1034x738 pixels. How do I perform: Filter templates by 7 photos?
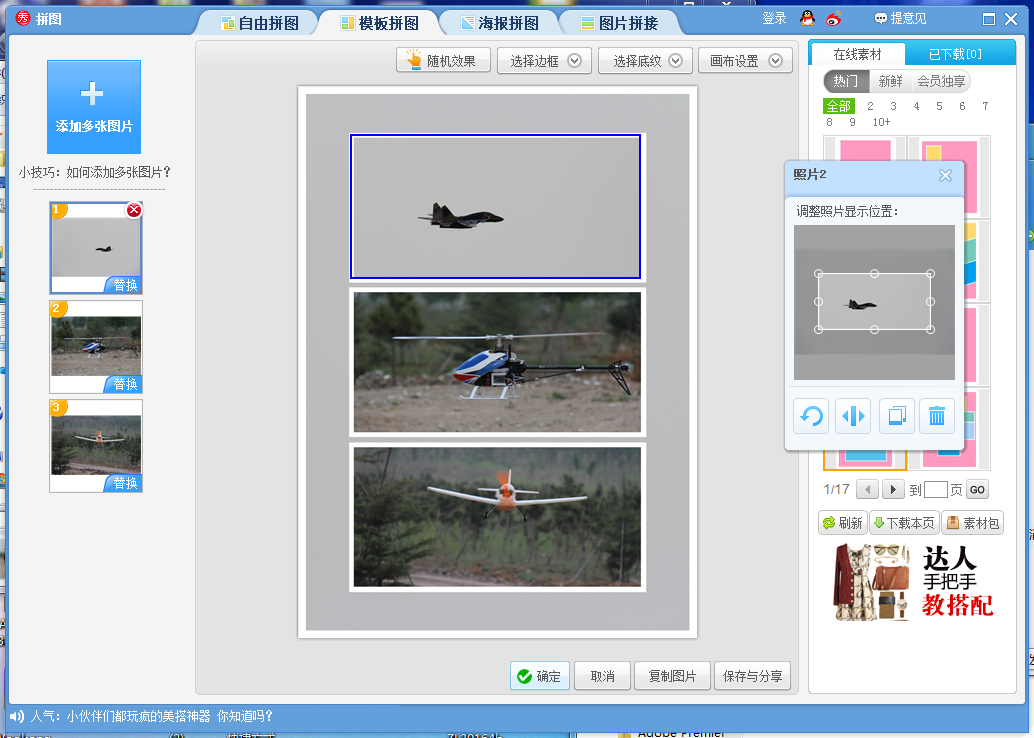985,106
